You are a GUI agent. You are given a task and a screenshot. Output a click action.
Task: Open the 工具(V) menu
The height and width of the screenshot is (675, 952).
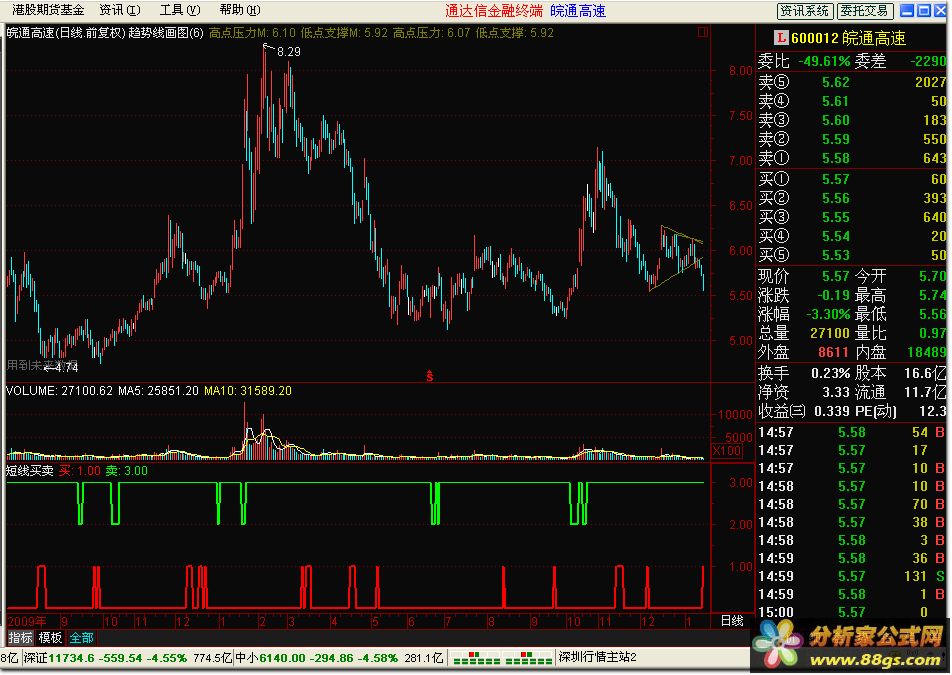click(180, 10)
